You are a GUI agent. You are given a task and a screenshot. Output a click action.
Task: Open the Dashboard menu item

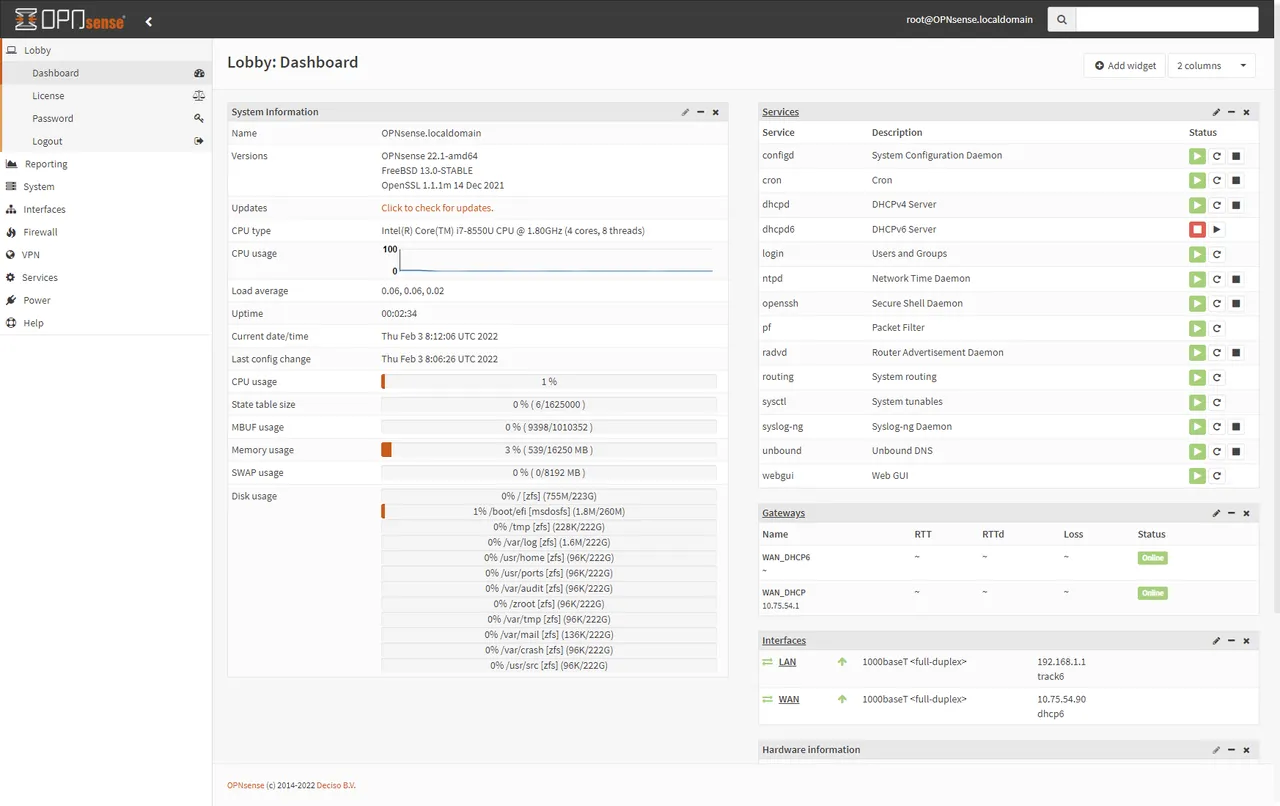click(x=106, y=73)
